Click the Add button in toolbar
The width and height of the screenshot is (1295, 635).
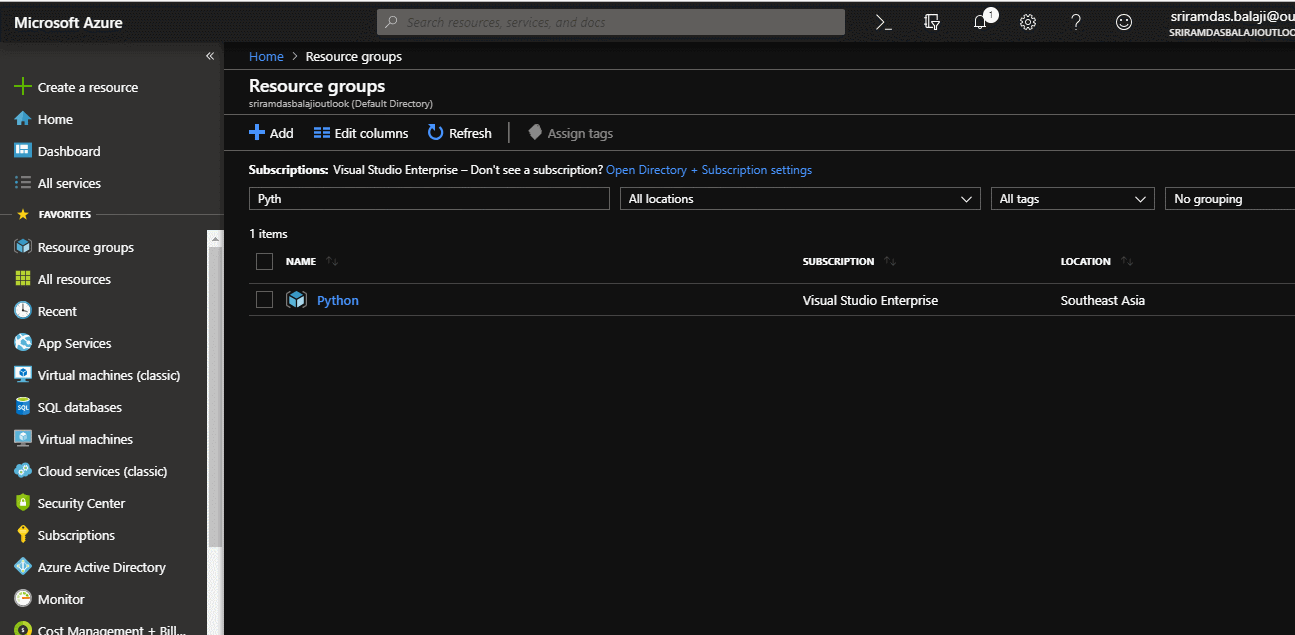(271, 133)
